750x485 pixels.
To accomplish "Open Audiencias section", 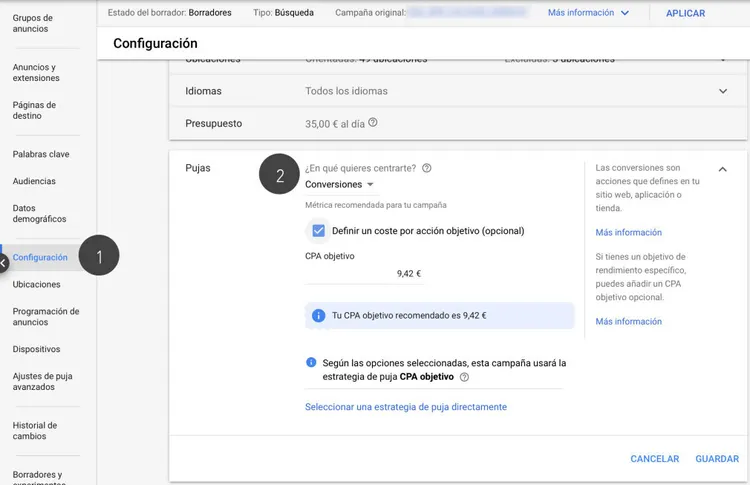I will [34, 181].
